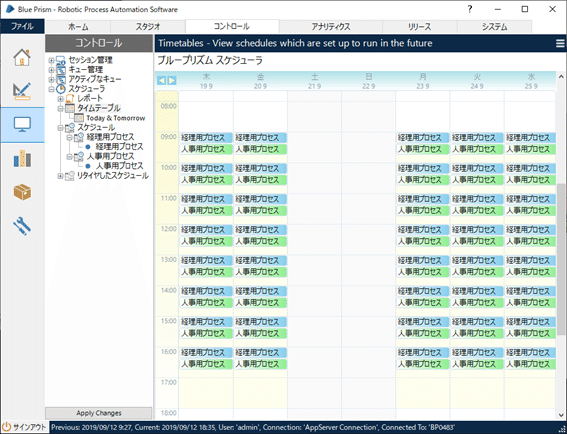Image resolution: width=567 pixels, height=434 pixels.
Task: Click the status bar connection info text
Action: 253,427
